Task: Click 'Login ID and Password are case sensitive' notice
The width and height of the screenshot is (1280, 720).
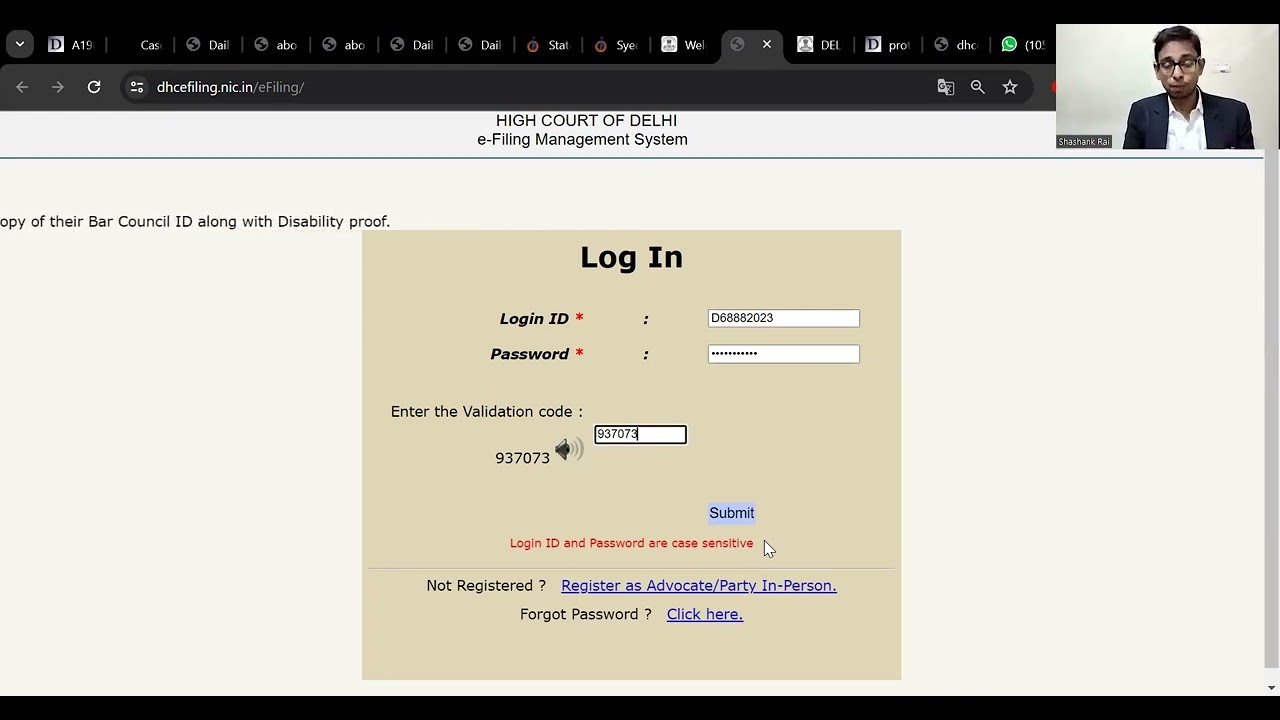Action: click(x=631, y=543)
